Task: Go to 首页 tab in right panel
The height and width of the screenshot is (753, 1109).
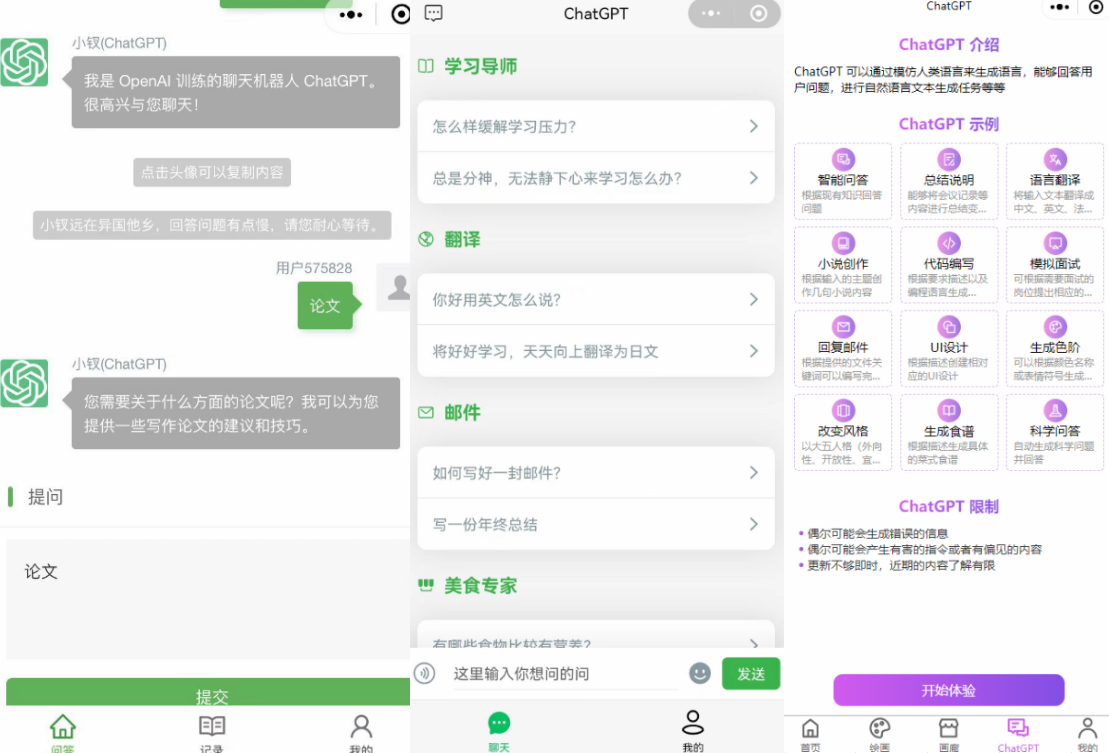Action: pyautogui.click(x=811, y=735)
